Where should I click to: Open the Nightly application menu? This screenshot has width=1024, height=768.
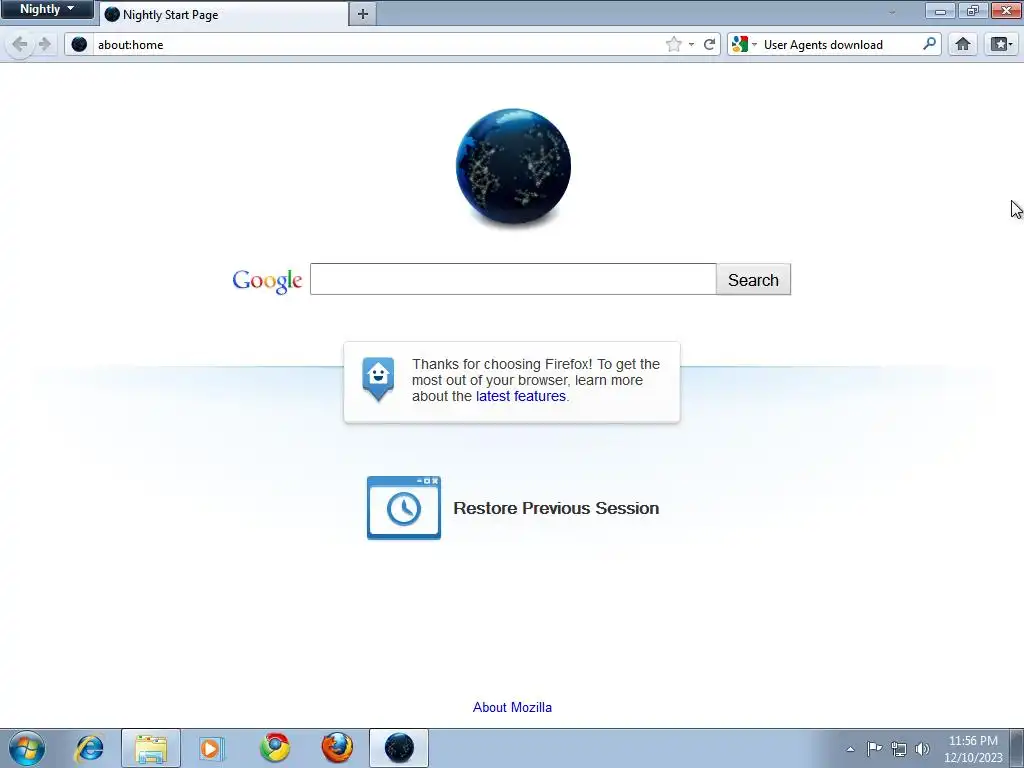click(x=47, y=9)
